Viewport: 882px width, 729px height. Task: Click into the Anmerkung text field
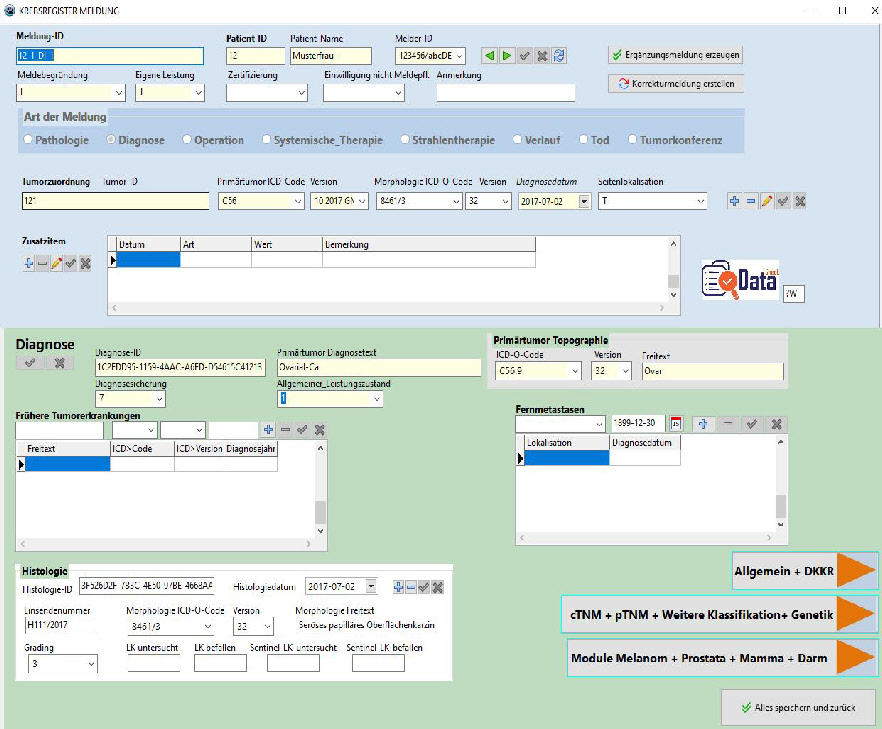click(505, 93)
